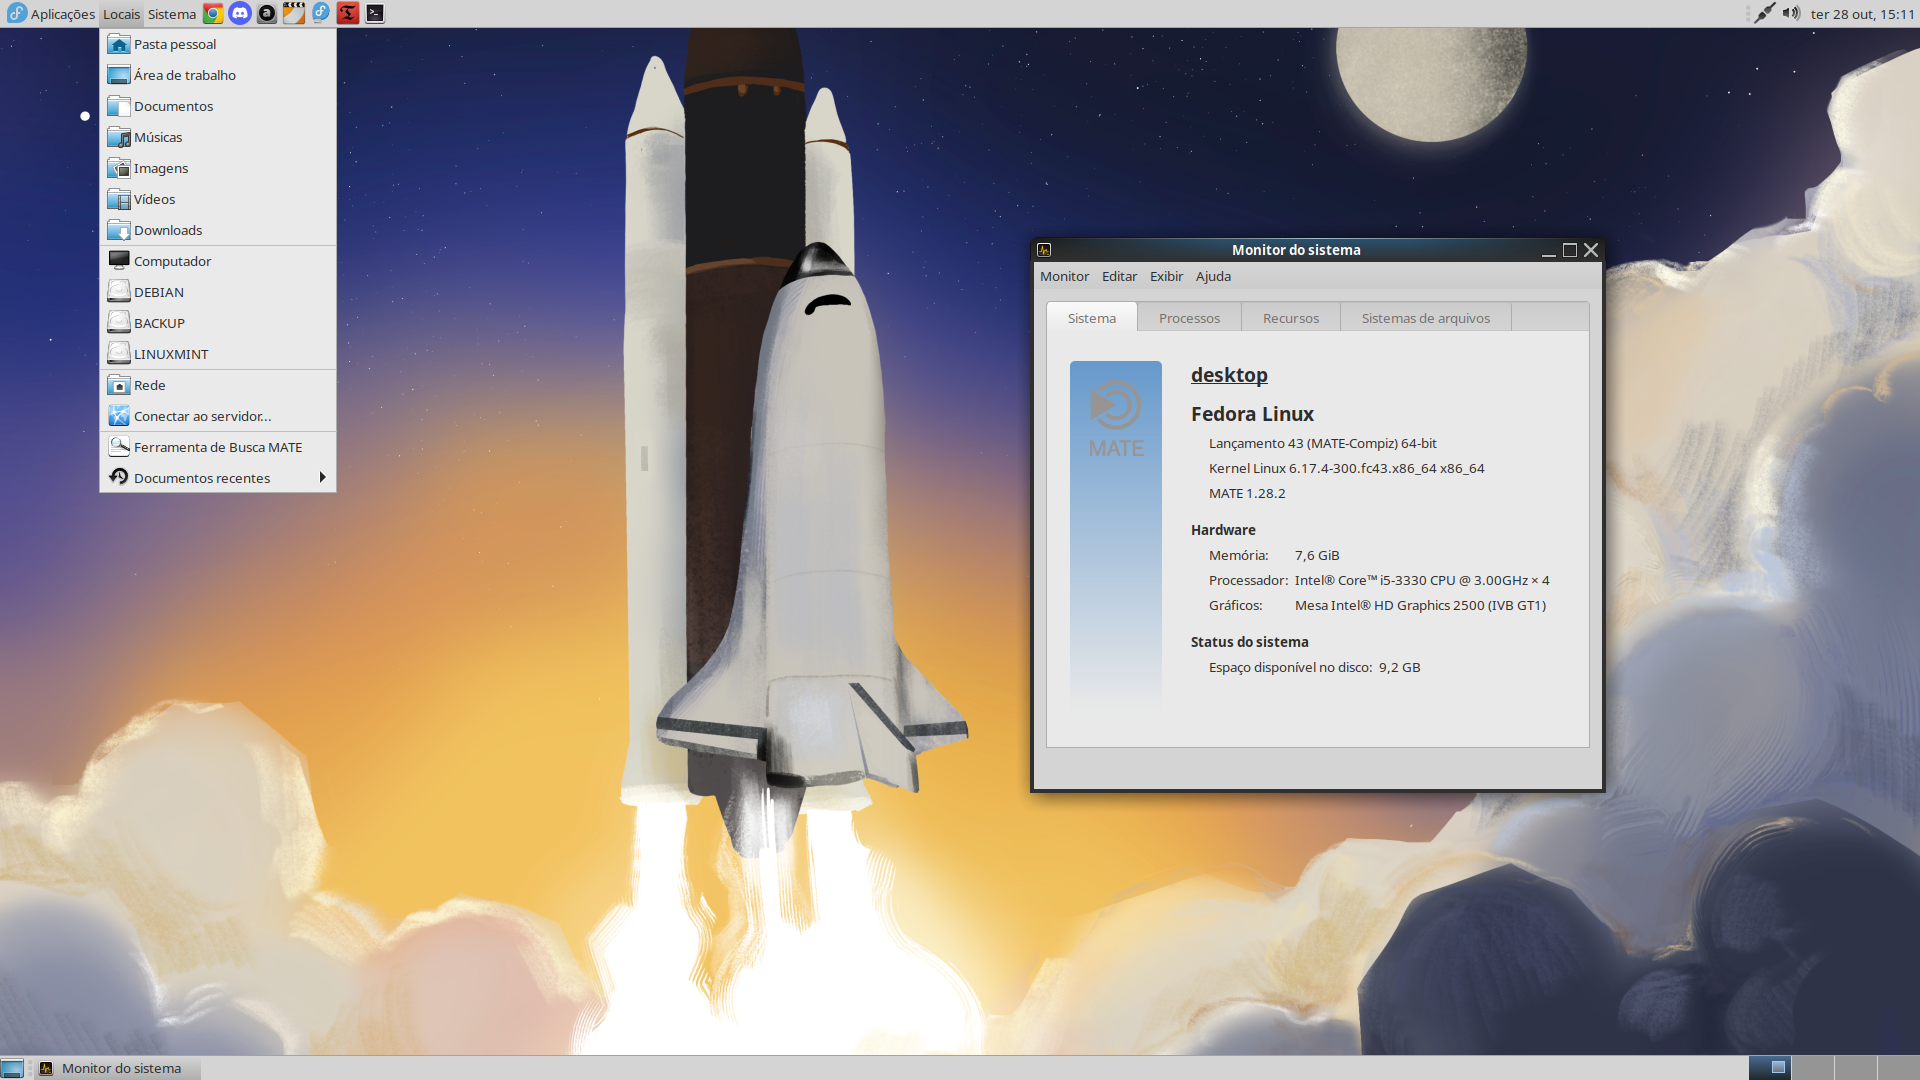Open the BACKUP drive entry
1920x1080 pixels.
click(159, 323)
